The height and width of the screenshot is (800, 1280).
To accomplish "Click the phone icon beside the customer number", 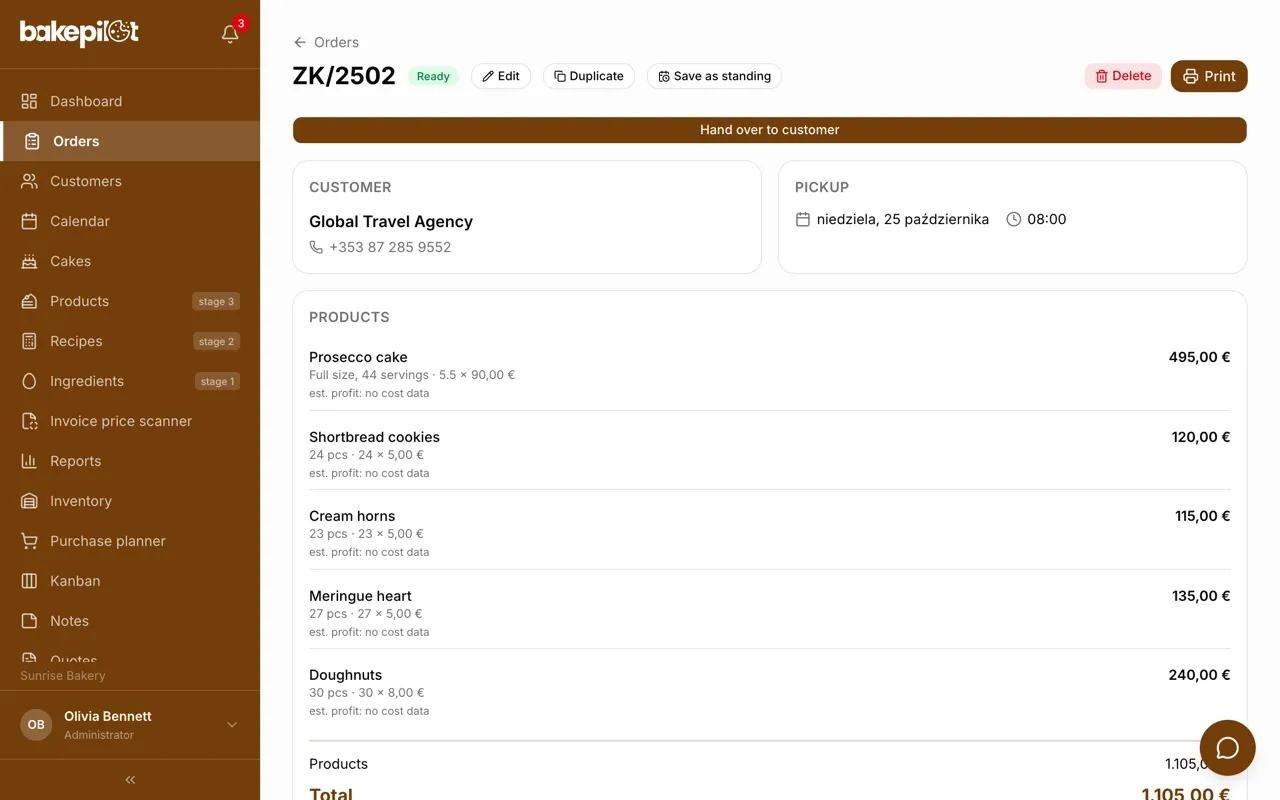I will 316,247.
